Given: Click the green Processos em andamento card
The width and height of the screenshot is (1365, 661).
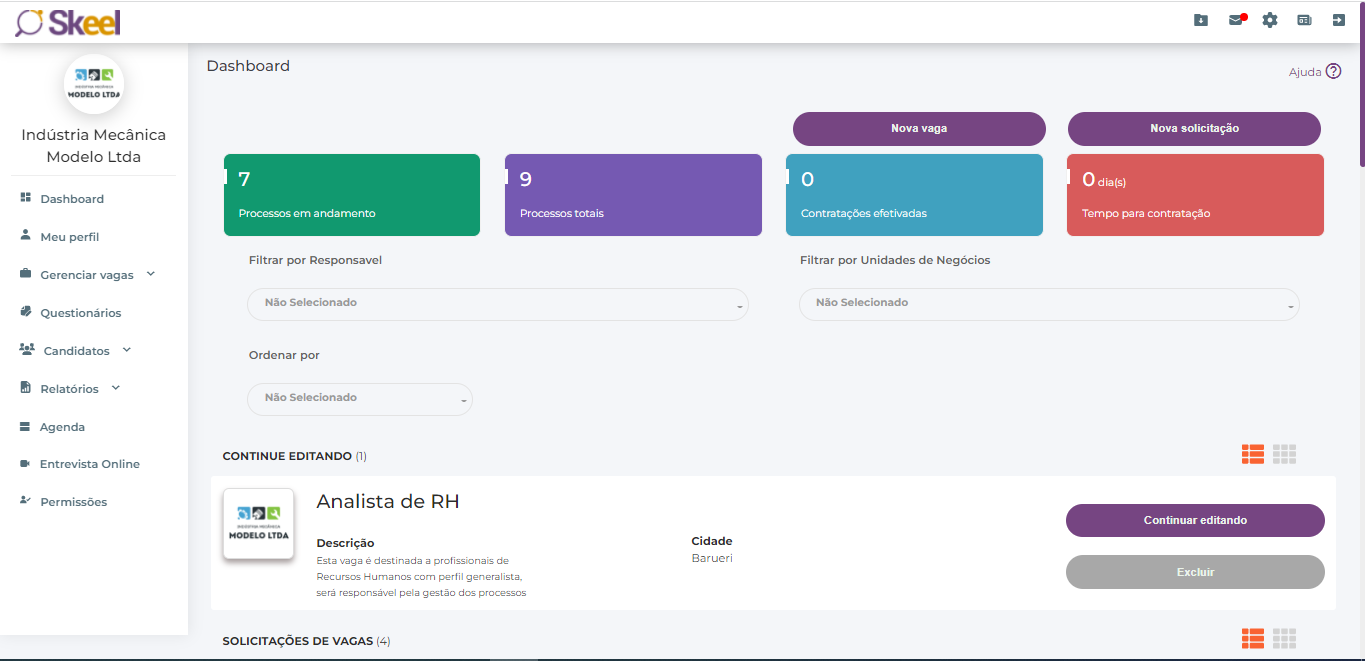Looking at the screenshot, I should point(351,195).
